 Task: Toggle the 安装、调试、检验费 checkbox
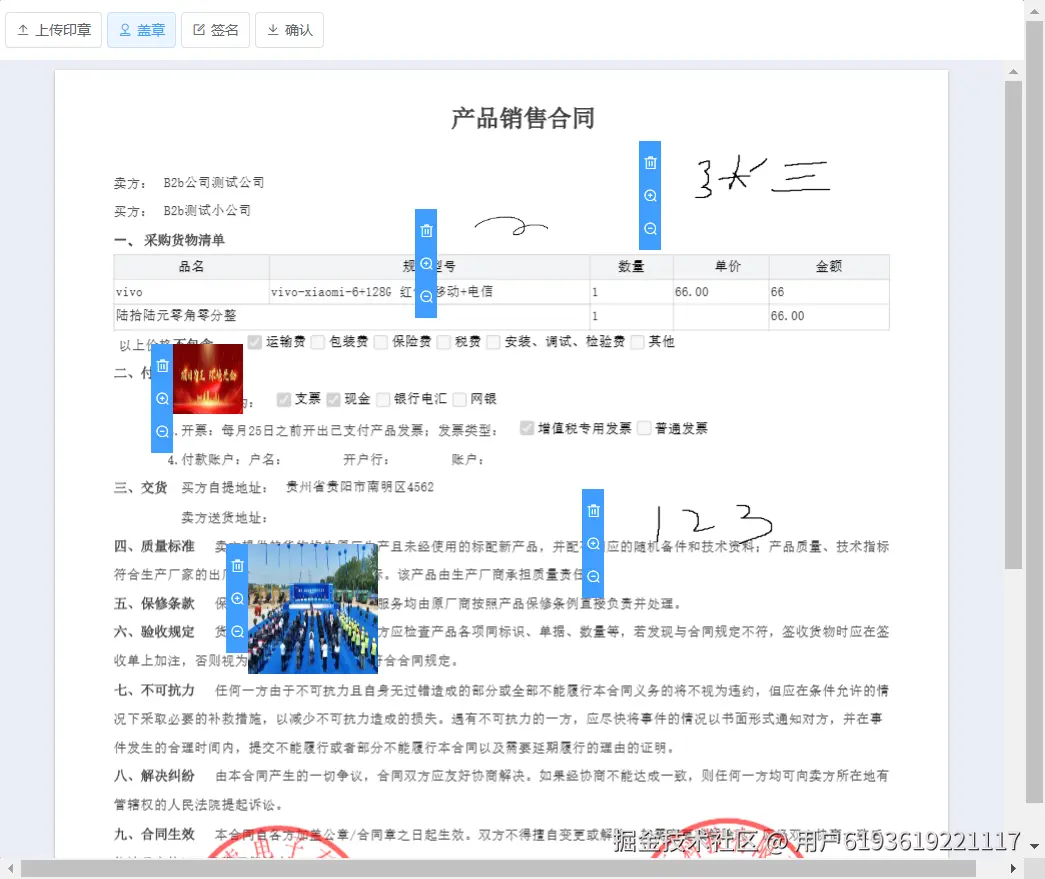click(493, 342)
